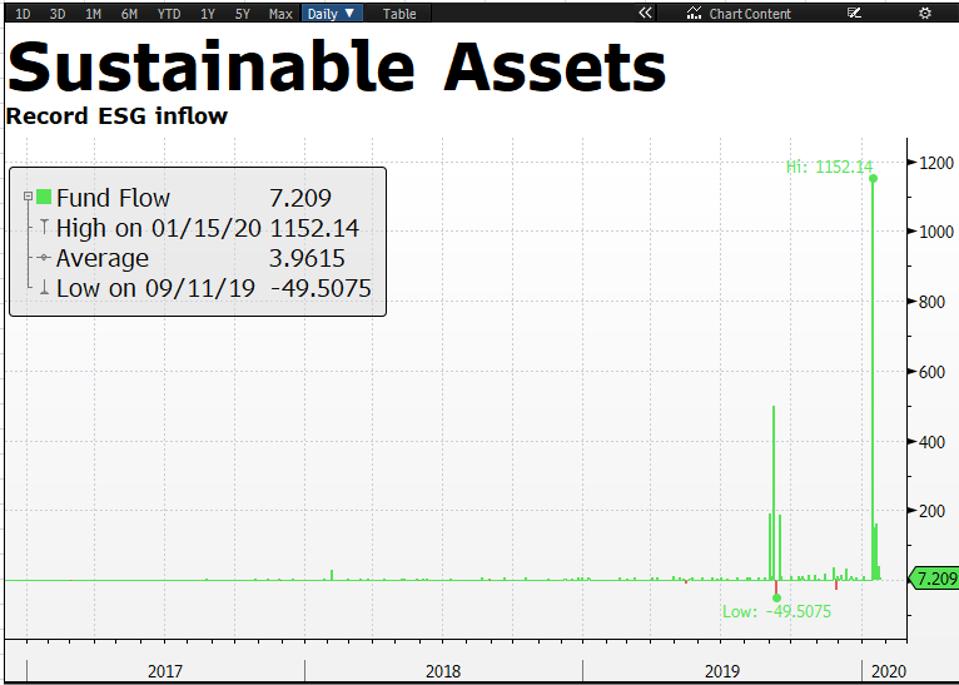Open the Daily frequency dropdown
This screenshot has height=685, width=959.
331,13
